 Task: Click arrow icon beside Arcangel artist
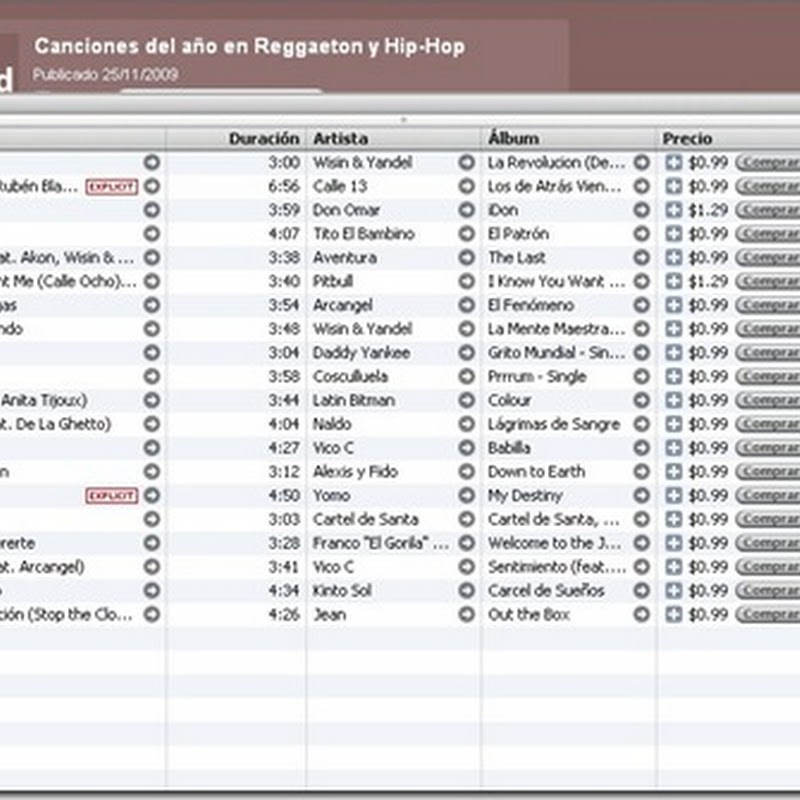466,305
